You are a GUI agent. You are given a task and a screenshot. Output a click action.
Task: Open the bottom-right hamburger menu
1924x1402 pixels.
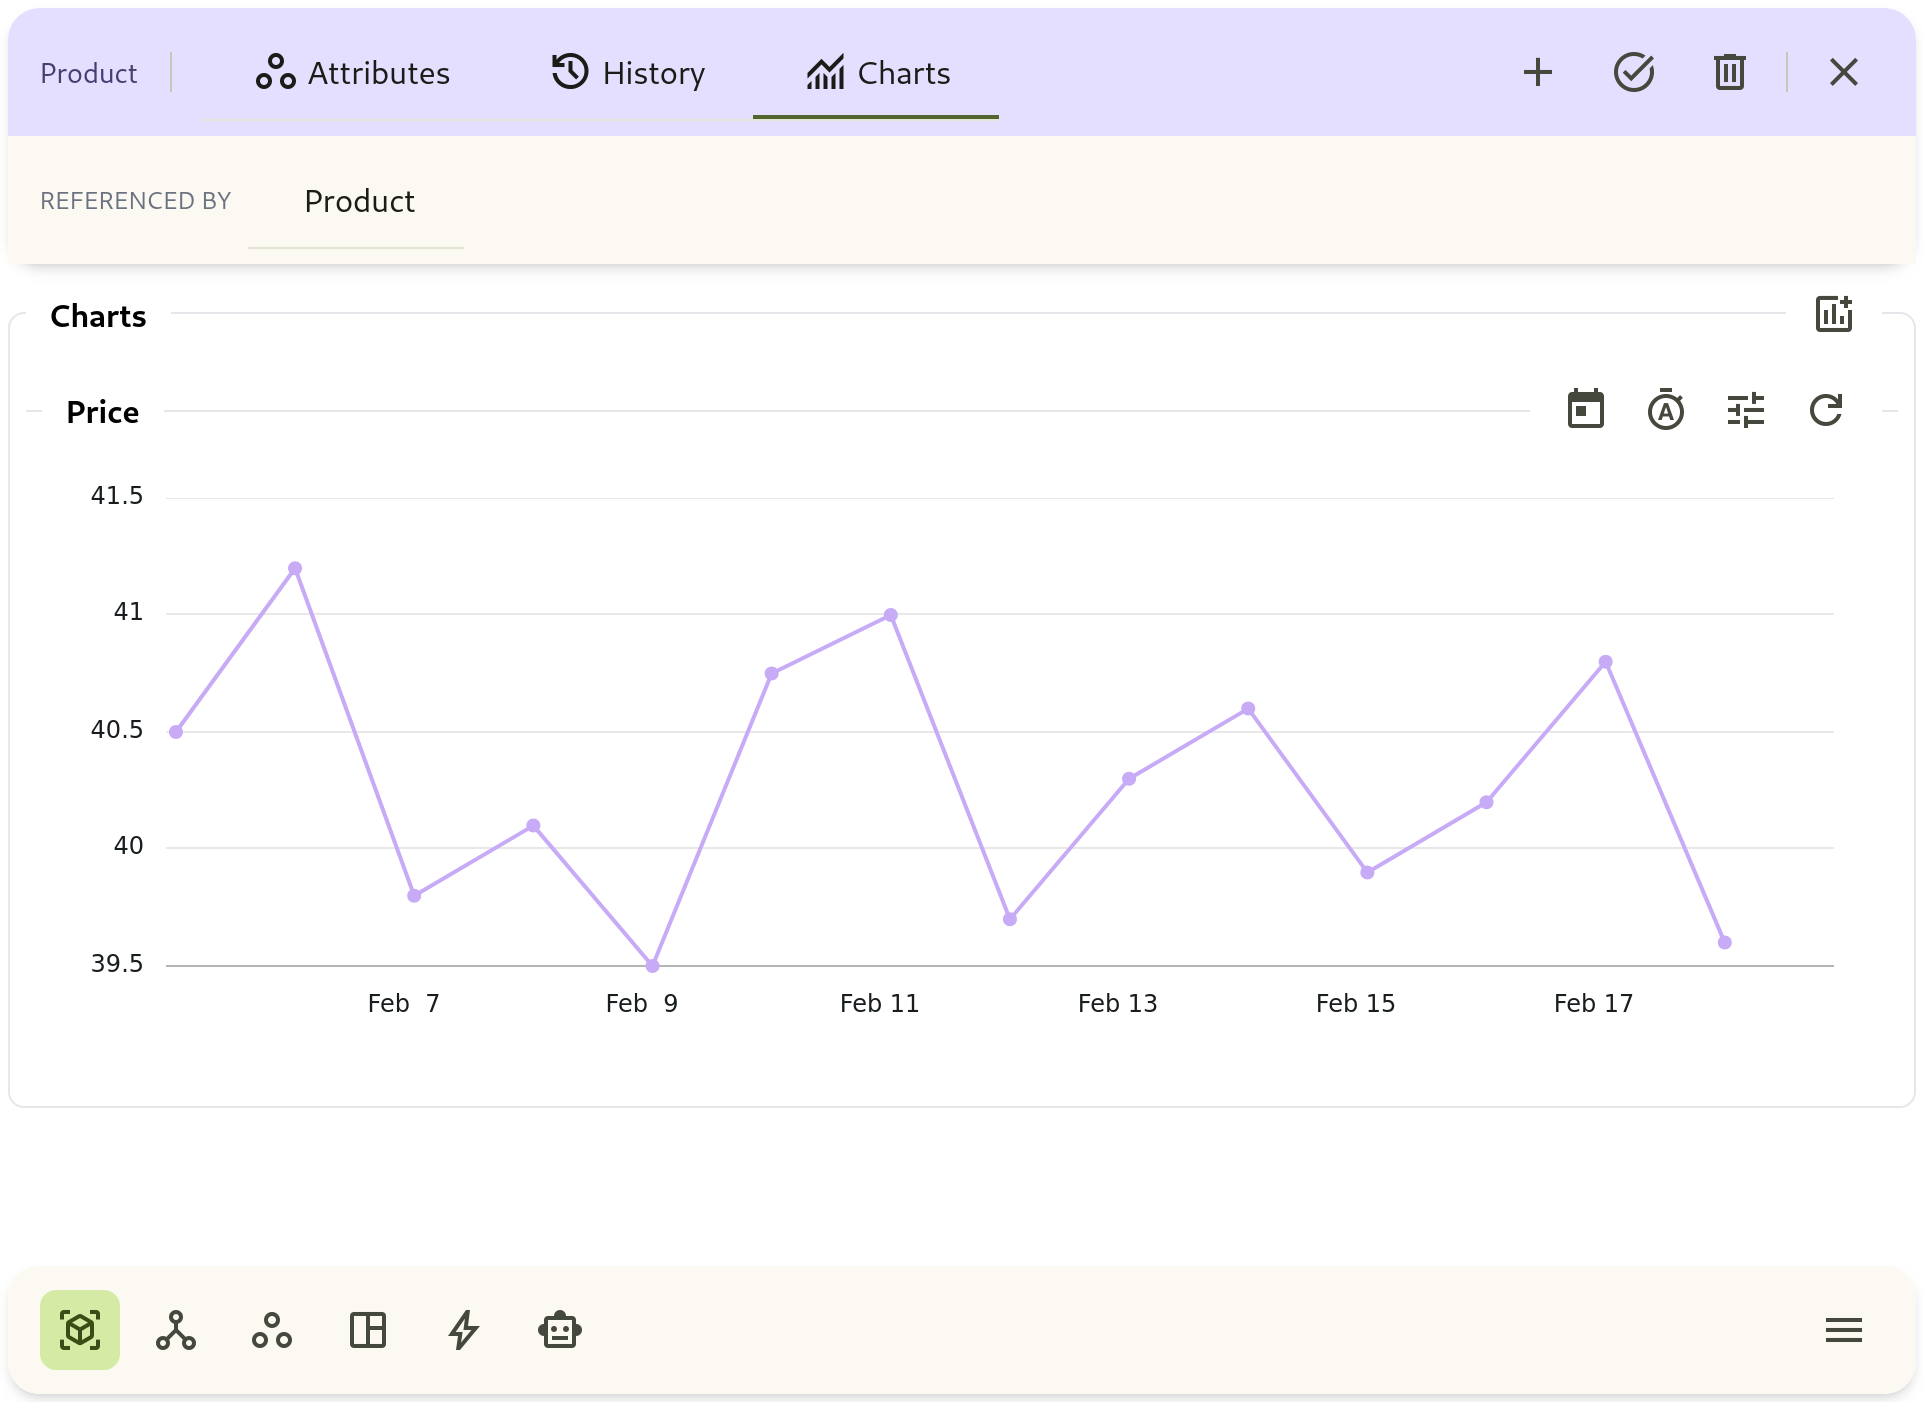click(1843, 1330)
